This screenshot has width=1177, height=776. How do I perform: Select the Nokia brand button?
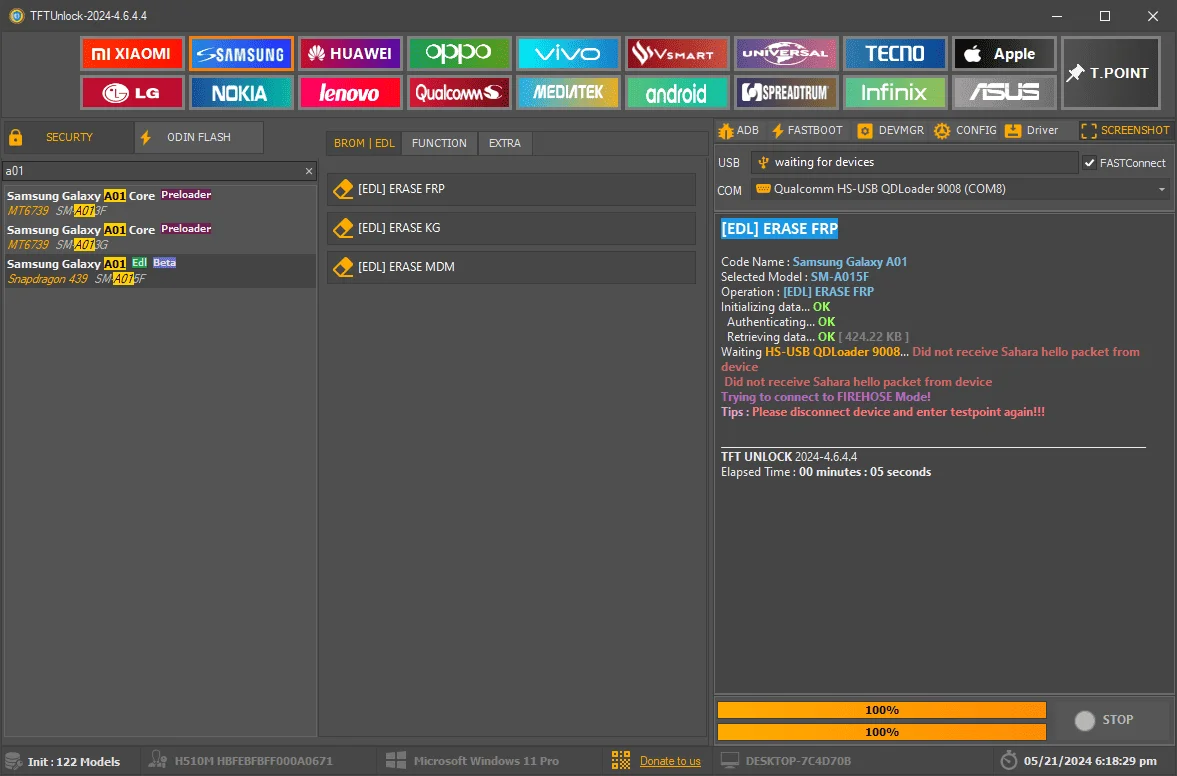click(x=241, y=93)
